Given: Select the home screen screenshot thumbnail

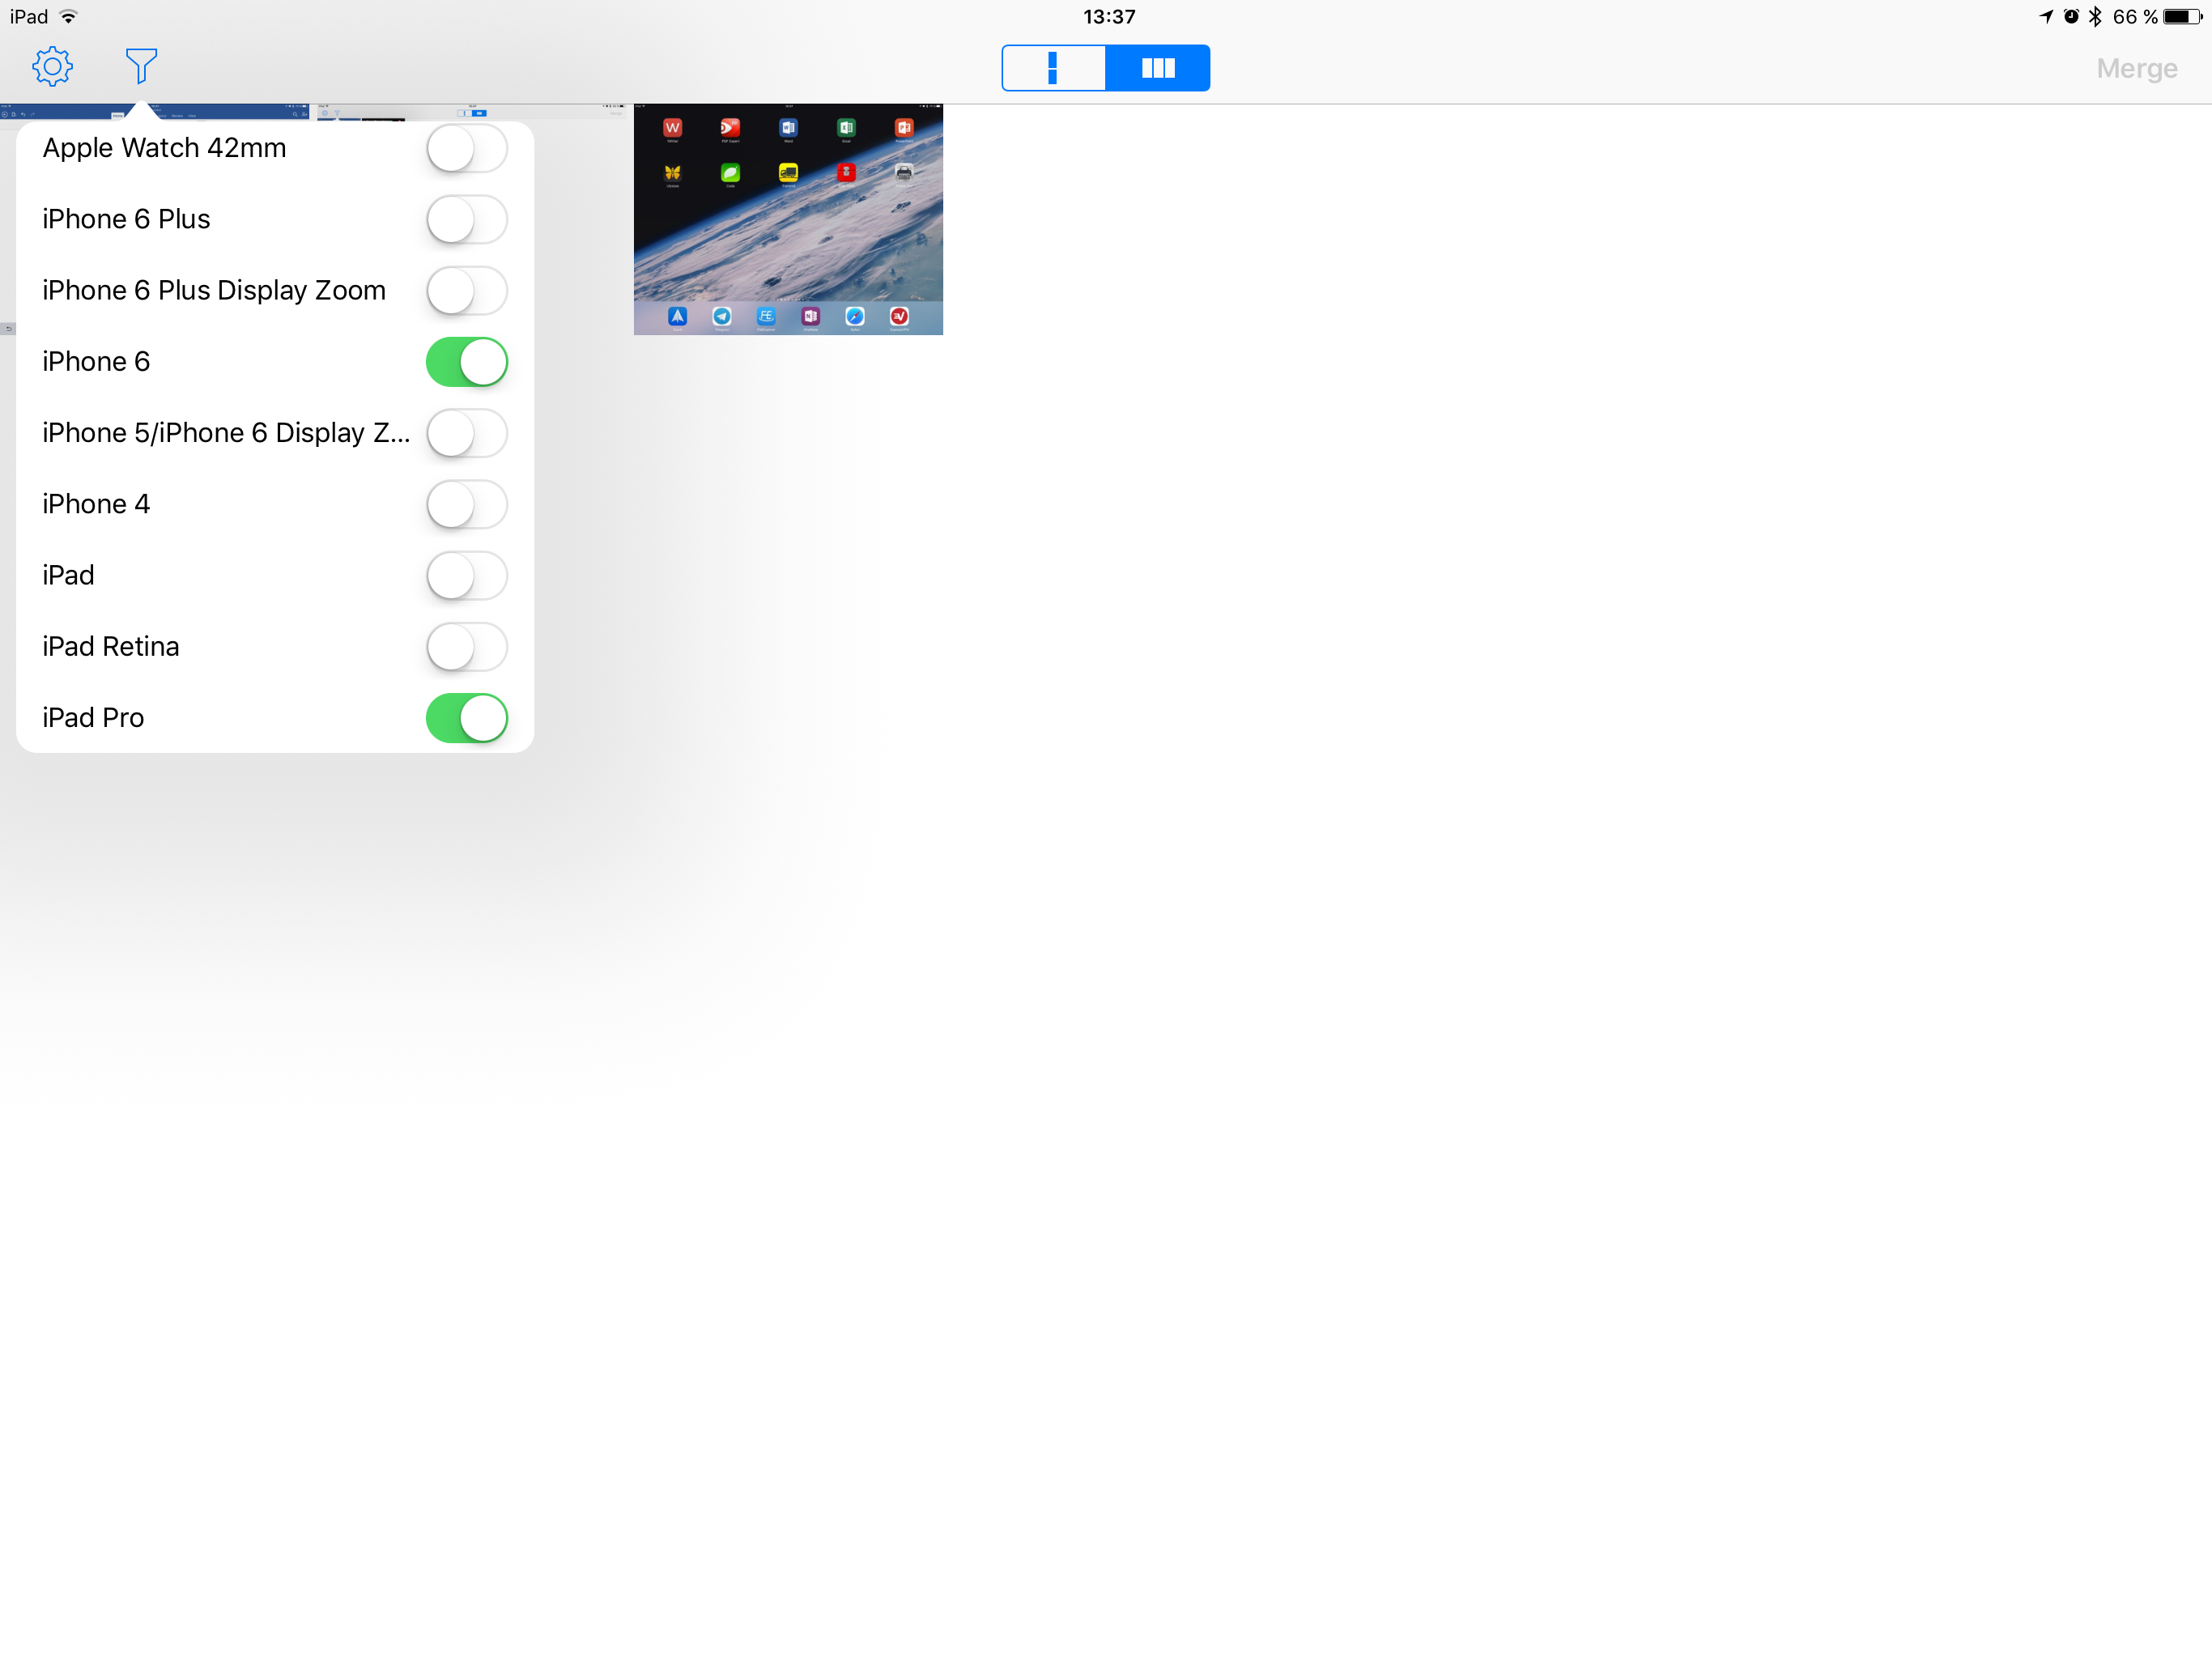Looking at the screenshot, I should pos(788,219).
